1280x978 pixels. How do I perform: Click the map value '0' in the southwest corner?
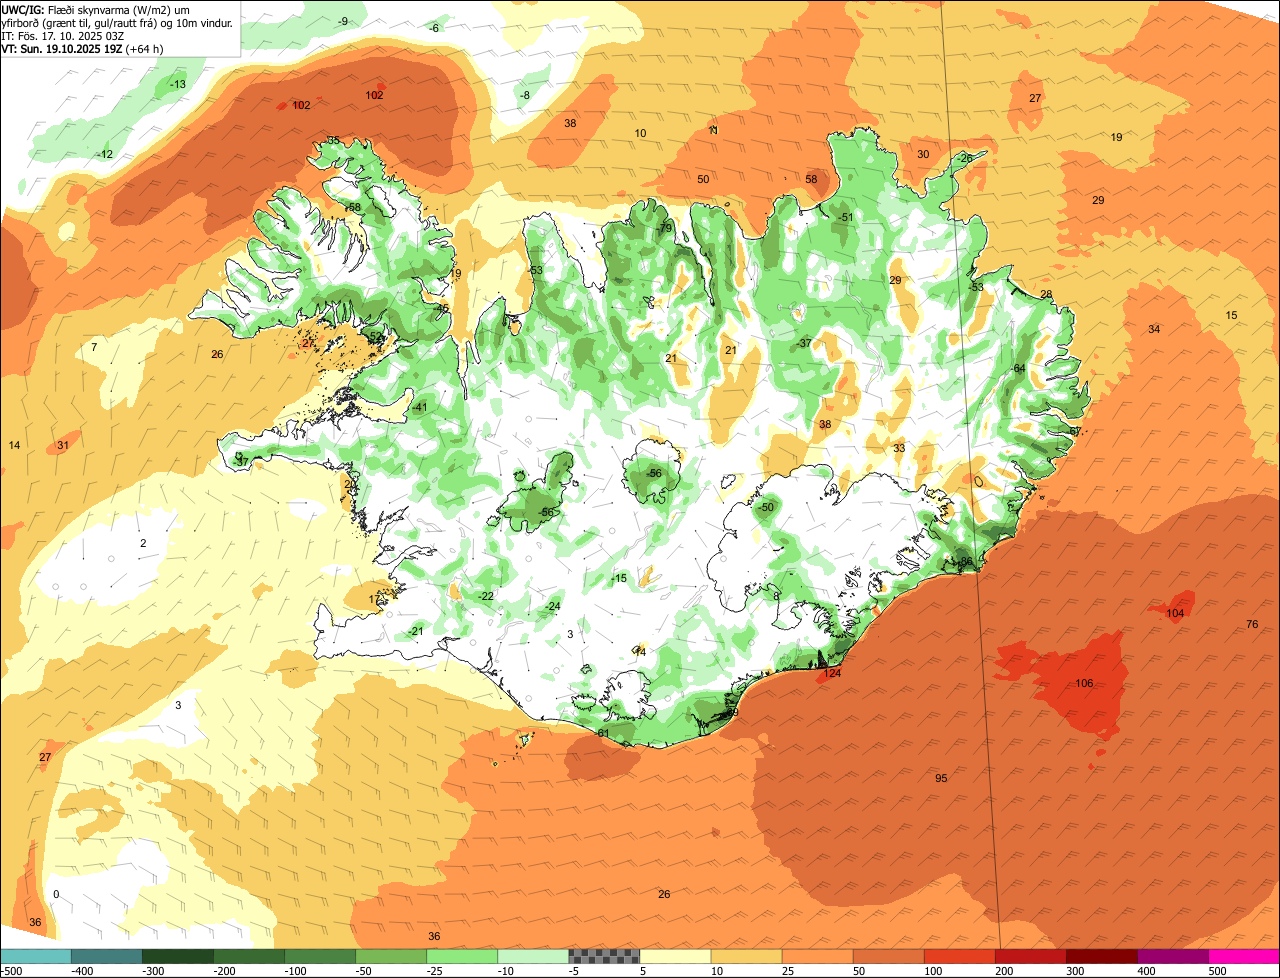(56, 894)
